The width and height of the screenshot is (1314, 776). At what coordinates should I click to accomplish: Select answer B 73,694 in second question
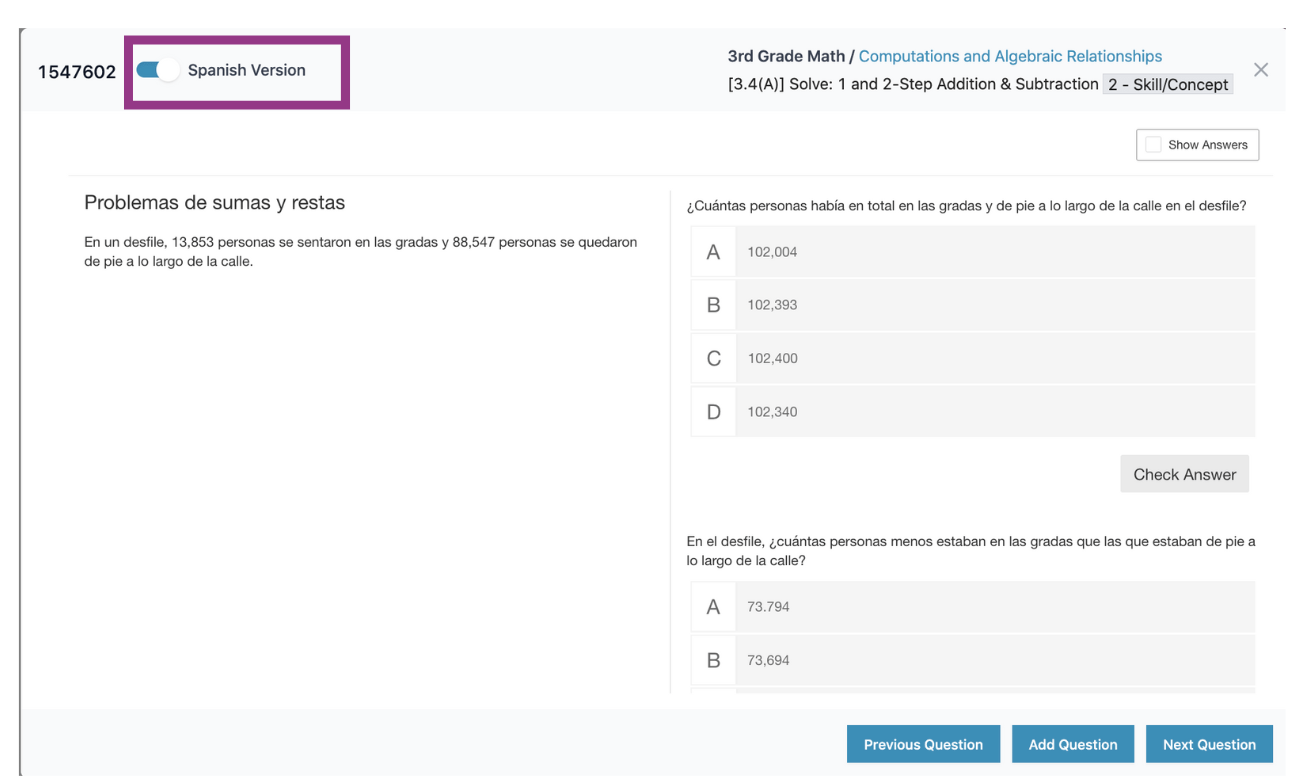click(972, 660)
